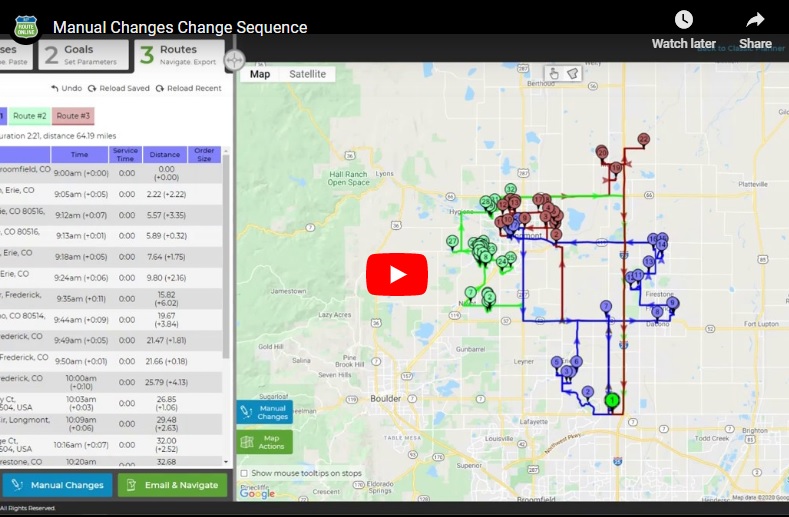
Task: Click the 9:44am (+0:09) time cell
Action: [x=81, y=320]
